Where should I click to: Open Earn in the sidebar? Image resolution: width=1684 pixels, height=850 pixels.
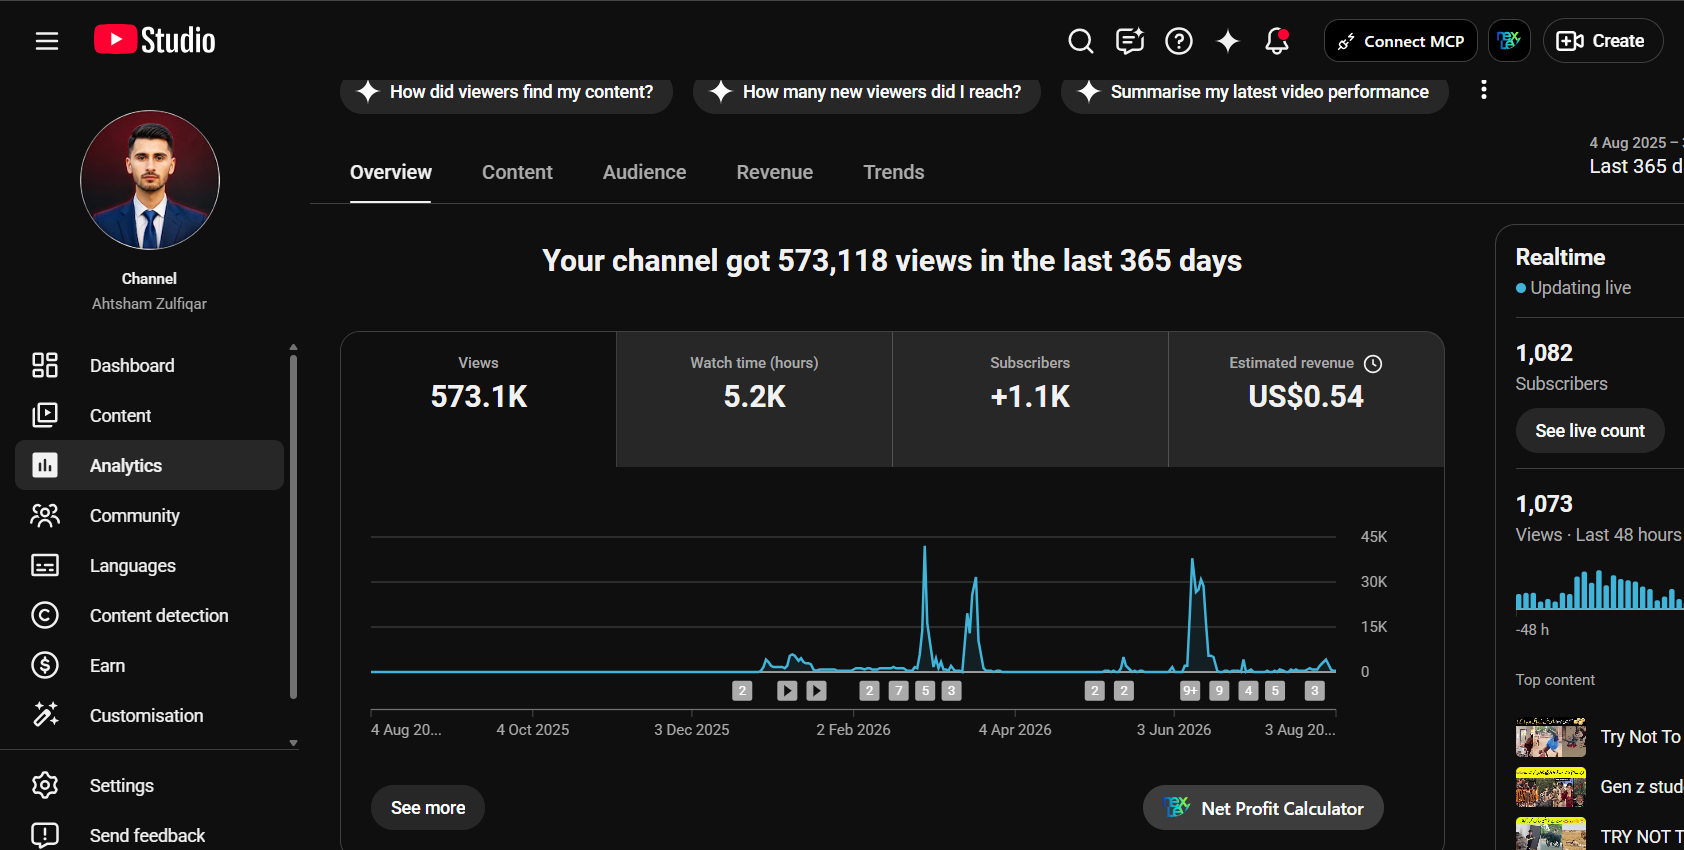150,666
